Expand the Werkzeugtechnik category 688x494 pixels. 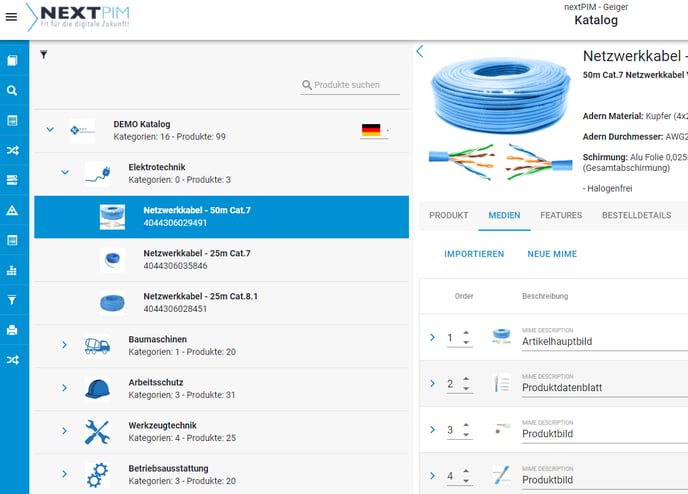(x=64, y=431)
